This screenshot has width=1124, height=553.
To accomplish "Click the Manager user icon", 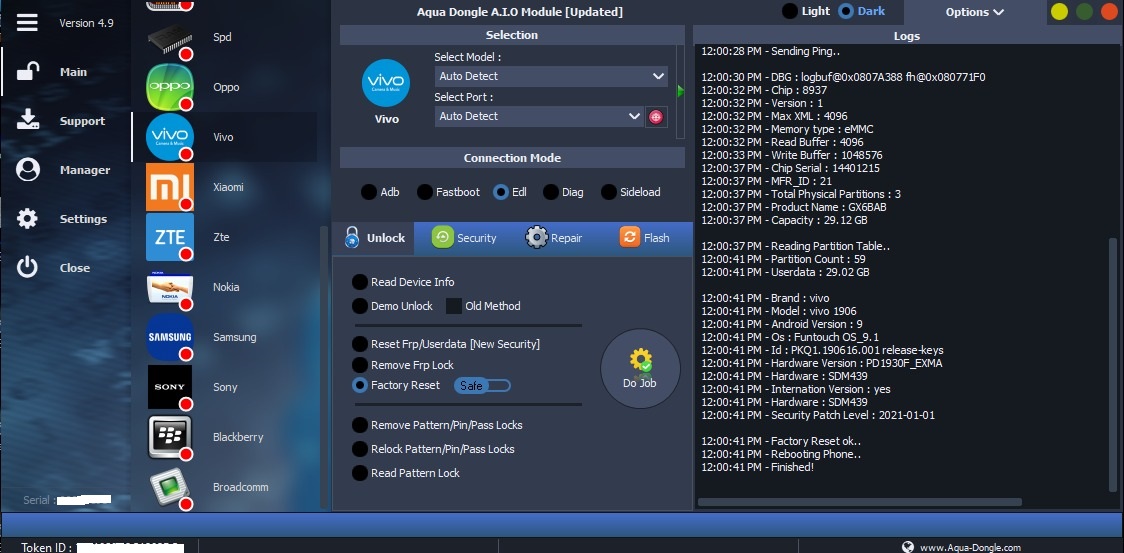I will pos(28,169).
